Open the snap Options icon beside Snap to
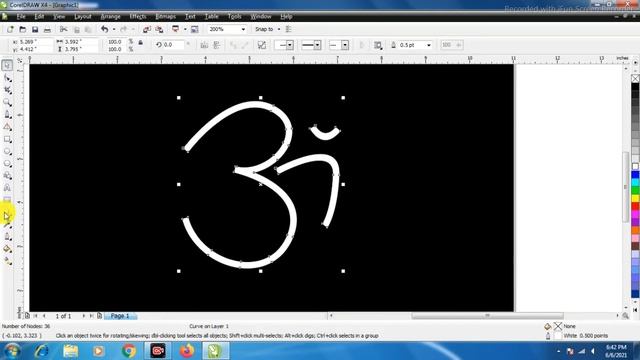Viewport: 640px width, 360px height. (289, 29)
